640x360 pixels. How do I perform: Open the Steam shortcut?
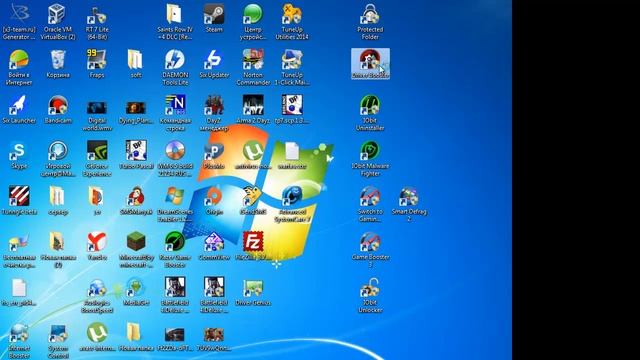click(x=214, y=18)
